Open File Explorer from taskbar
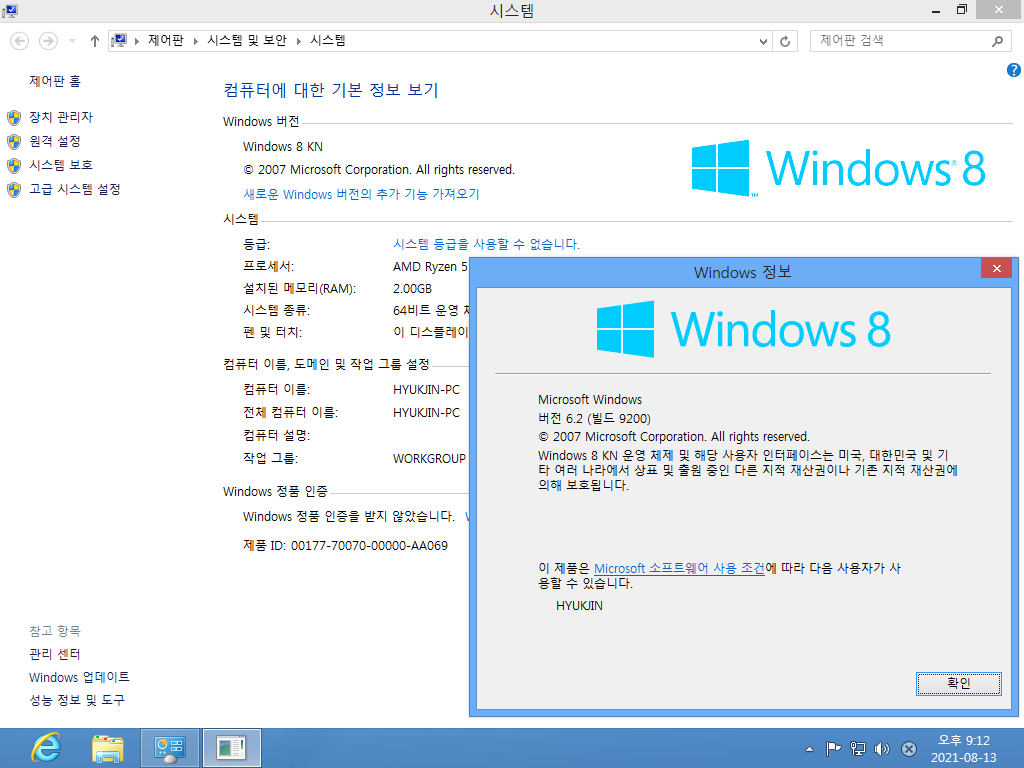This screenshot has height=768, width=1024. [108, 748]
